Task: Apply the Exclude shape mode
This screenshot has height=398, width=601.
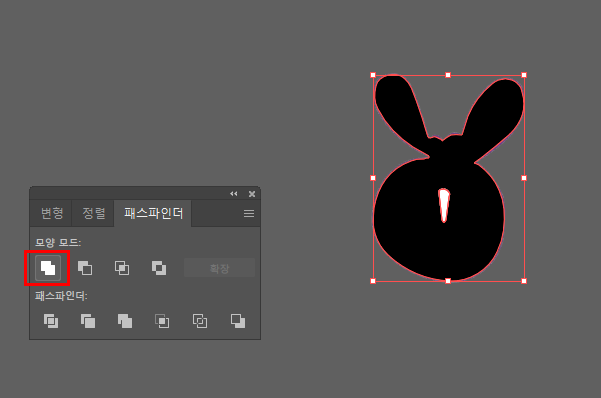Action: tap(159, 268)
